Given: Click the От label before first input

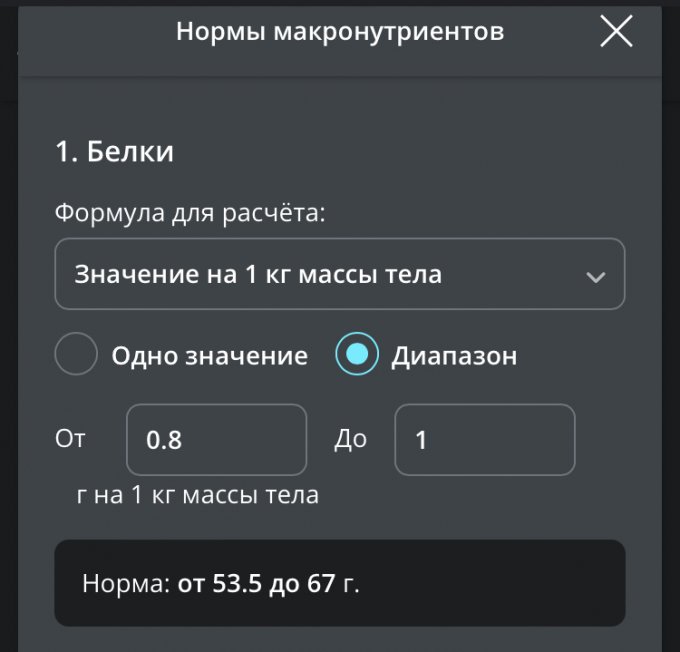Looking at the screenshot, I should point(71,439).
